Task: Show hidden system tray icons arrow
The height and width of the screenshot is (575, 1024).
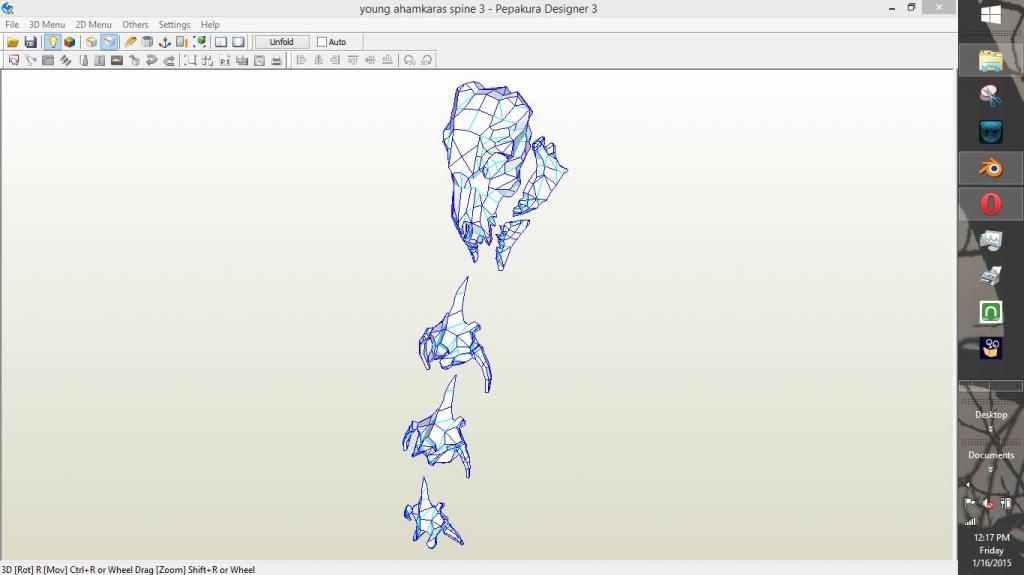Action: [x=968, y=485]
